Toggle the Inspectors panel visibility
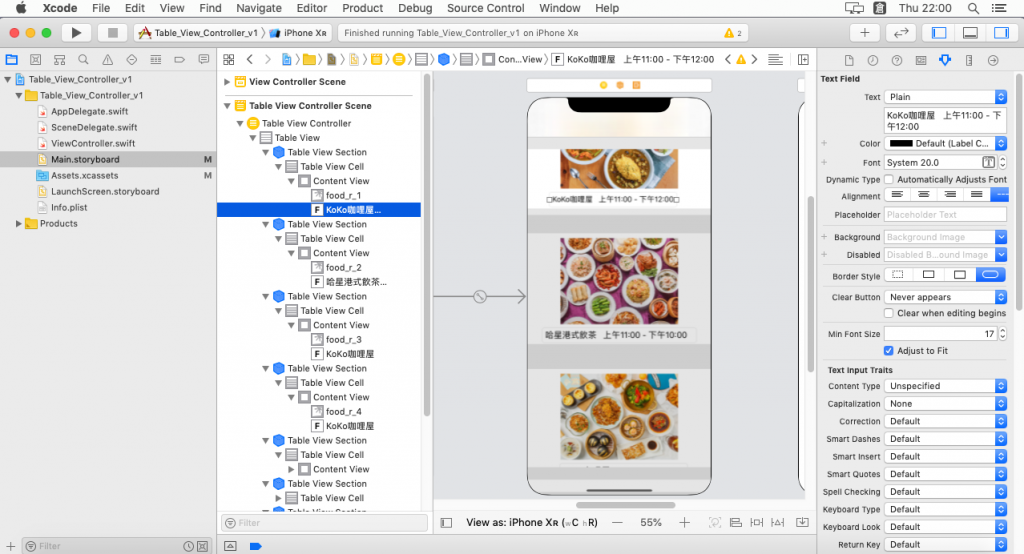The height and width of the screenshot is (554, 1024). coord(1001,33)
